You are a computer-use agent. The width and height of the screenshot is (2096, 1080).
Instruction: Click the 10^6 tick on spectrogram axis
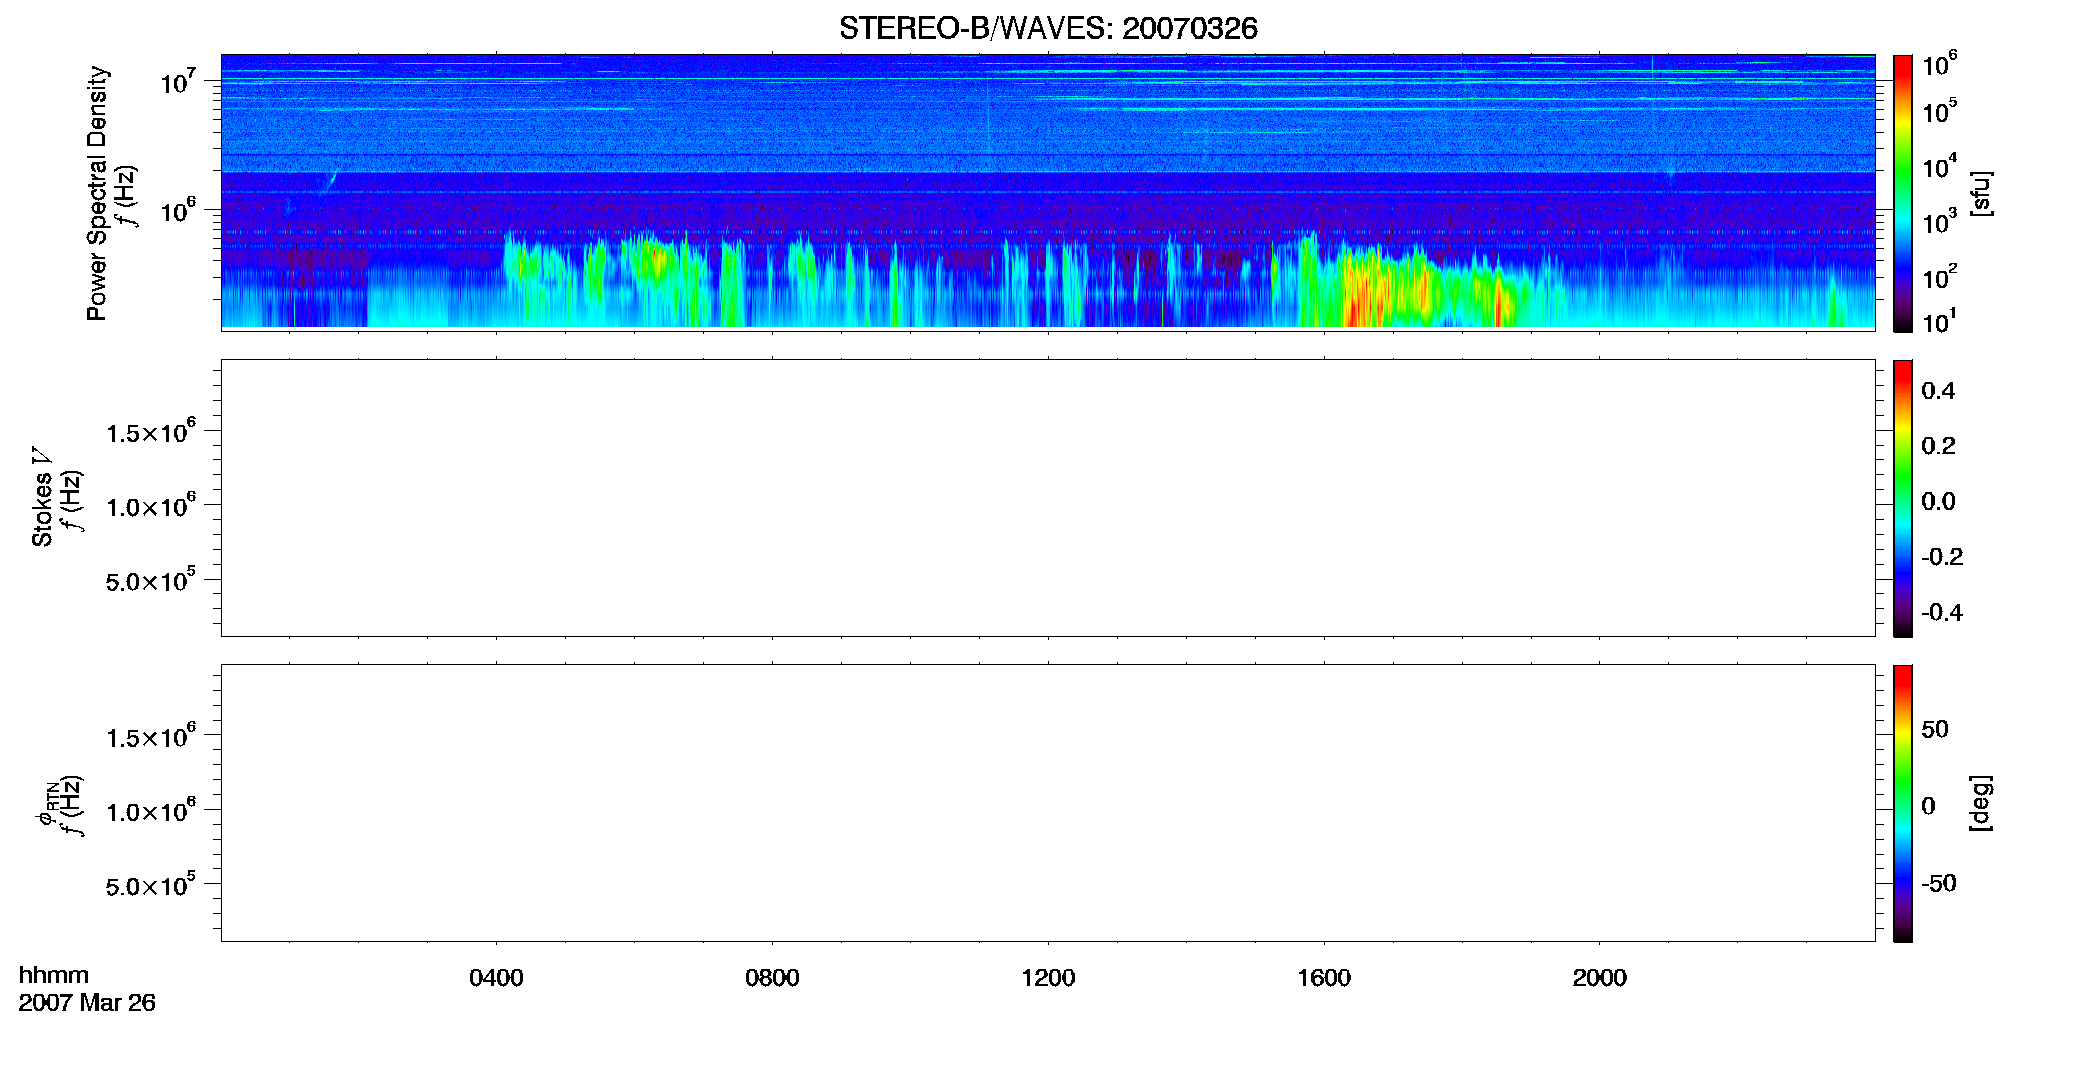coord(178,210)
